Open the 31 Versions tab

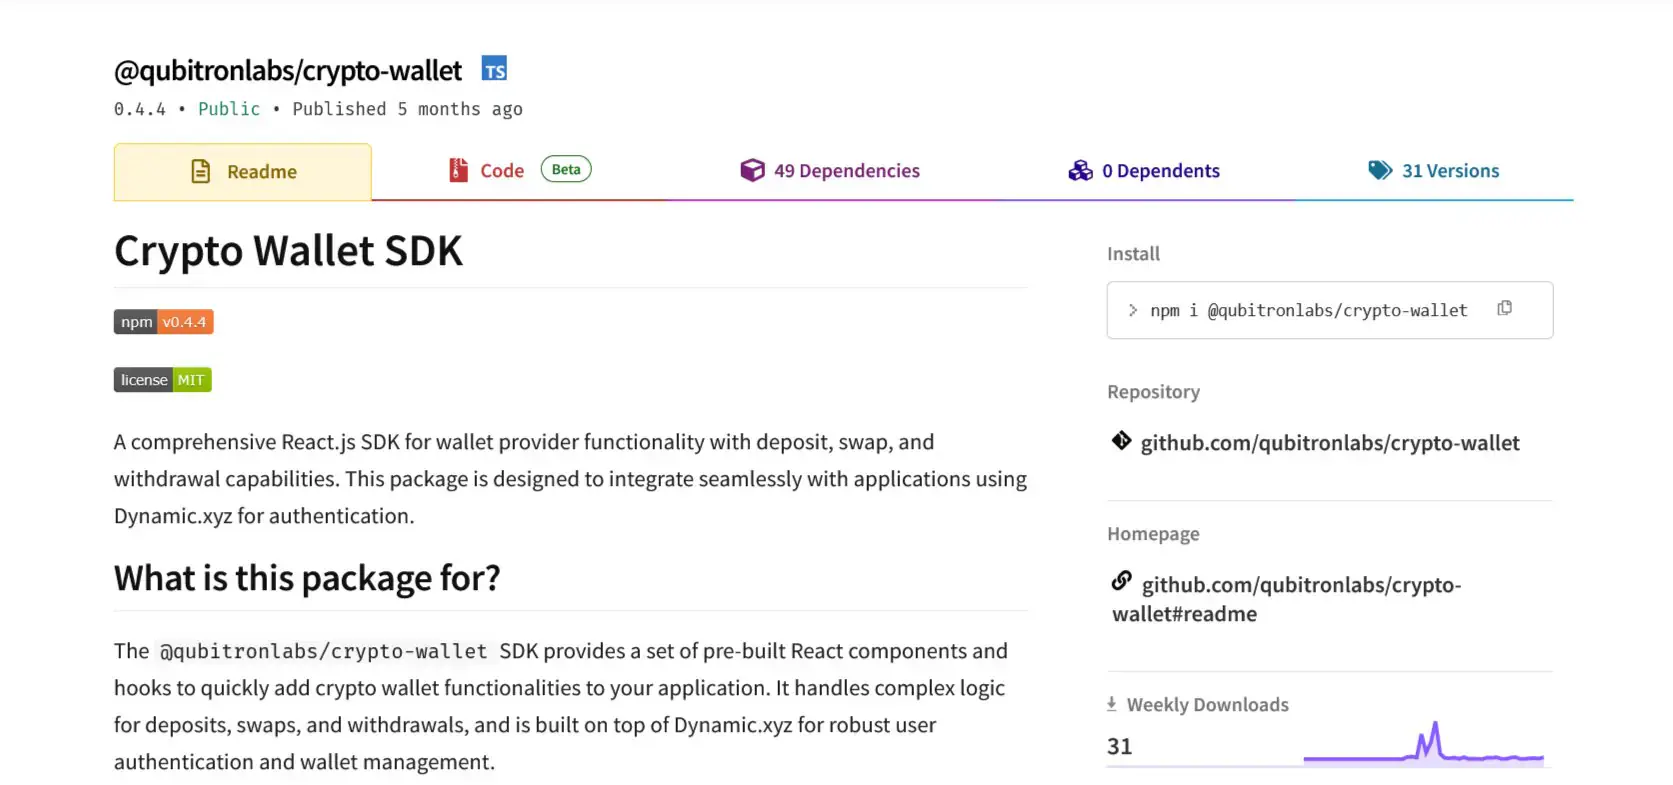pos(1434,171)
